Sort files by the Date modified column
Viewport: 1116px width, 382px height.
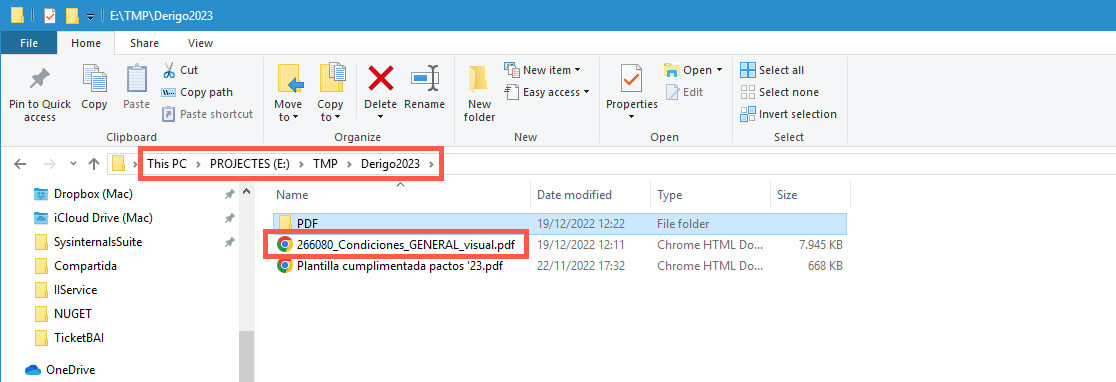574,195
